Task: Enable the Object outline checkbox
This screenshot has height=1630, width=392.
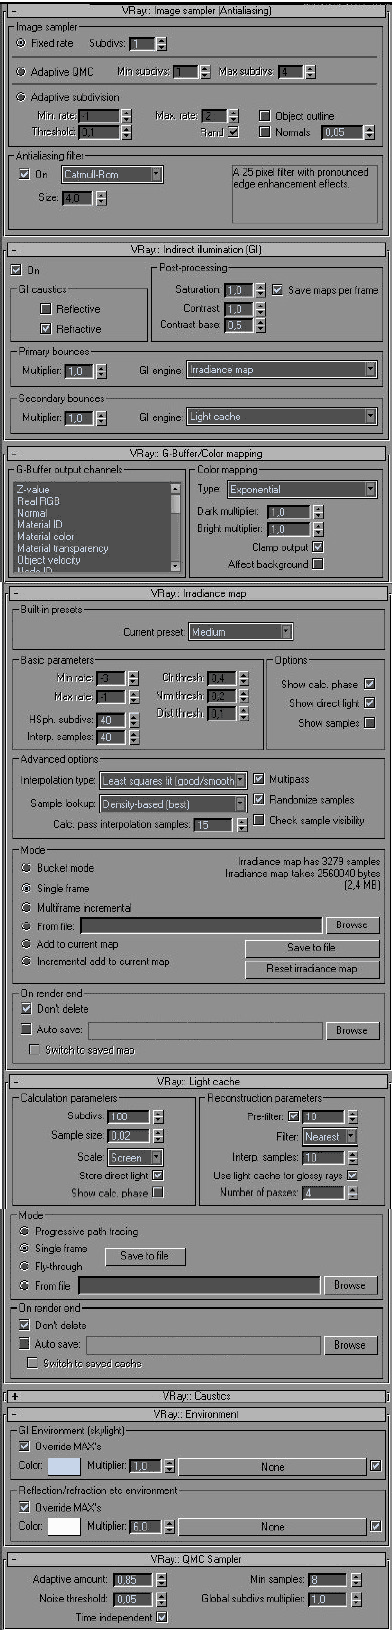Action: coord(264,116)
